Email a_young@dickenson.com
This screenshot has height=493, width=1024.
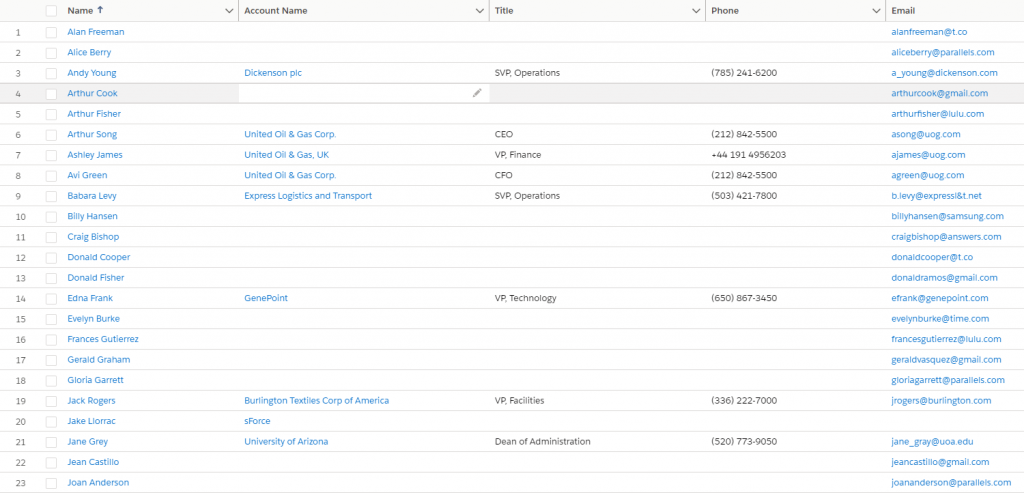point(944,73)
